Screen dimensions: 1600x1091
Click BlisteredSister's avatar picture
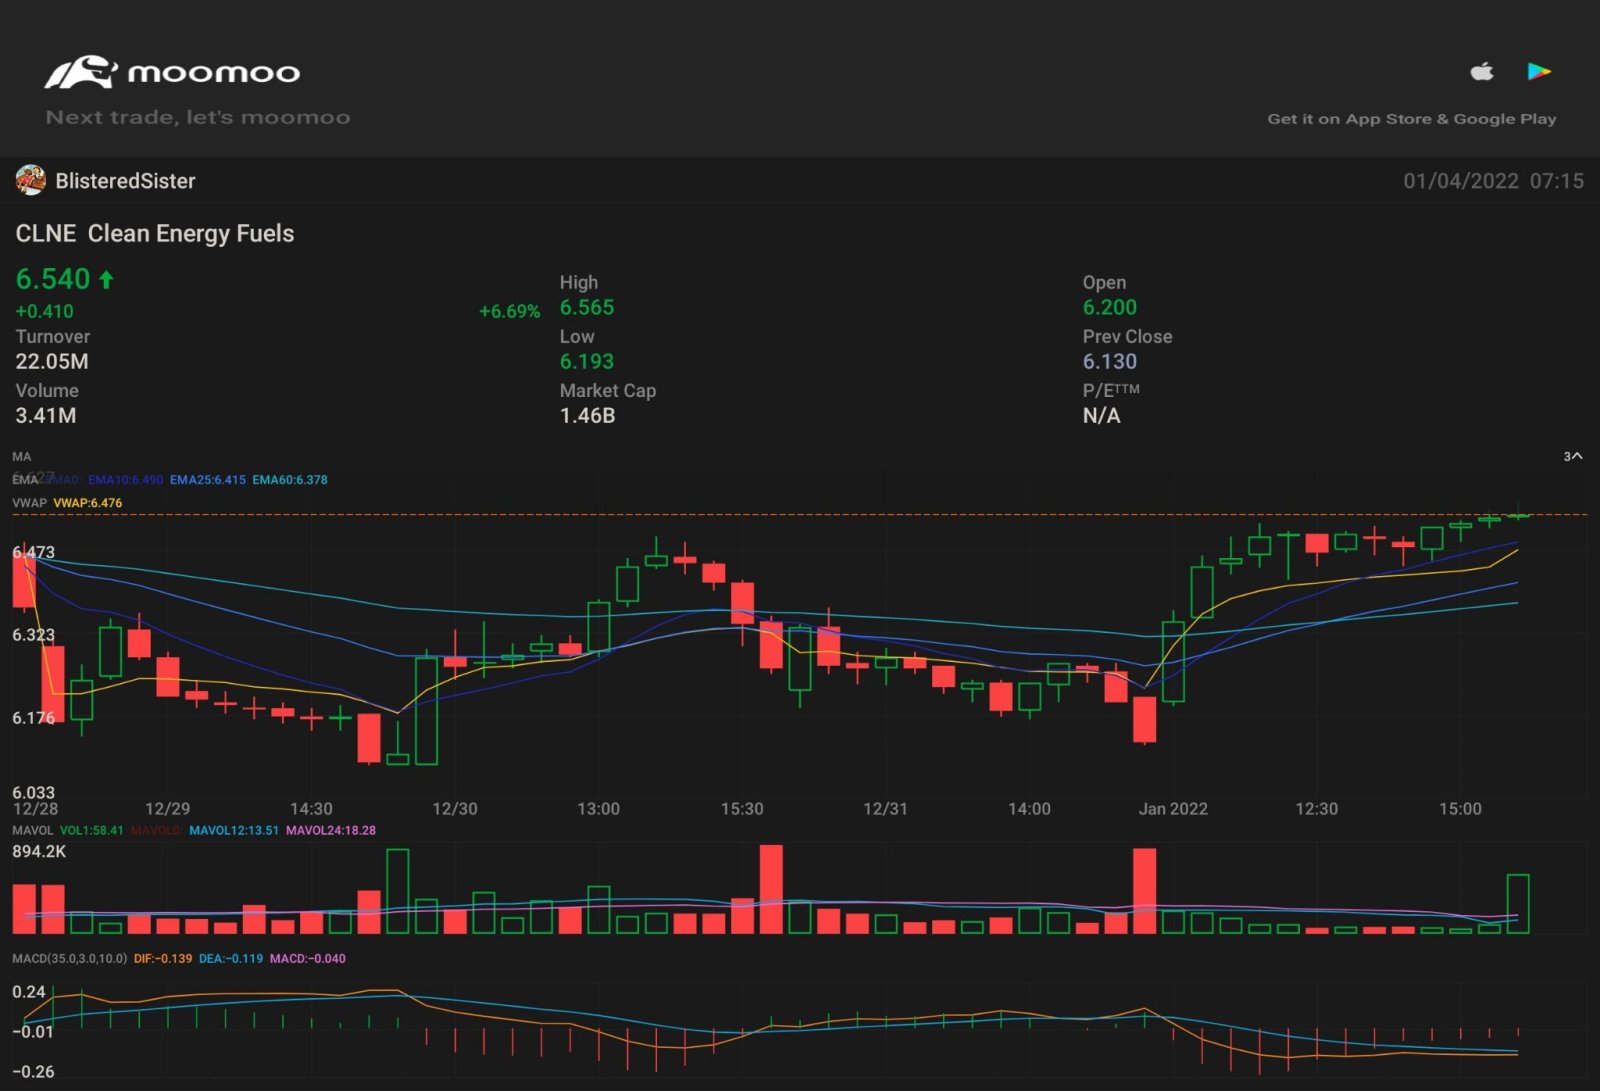[x=31, y=180]
